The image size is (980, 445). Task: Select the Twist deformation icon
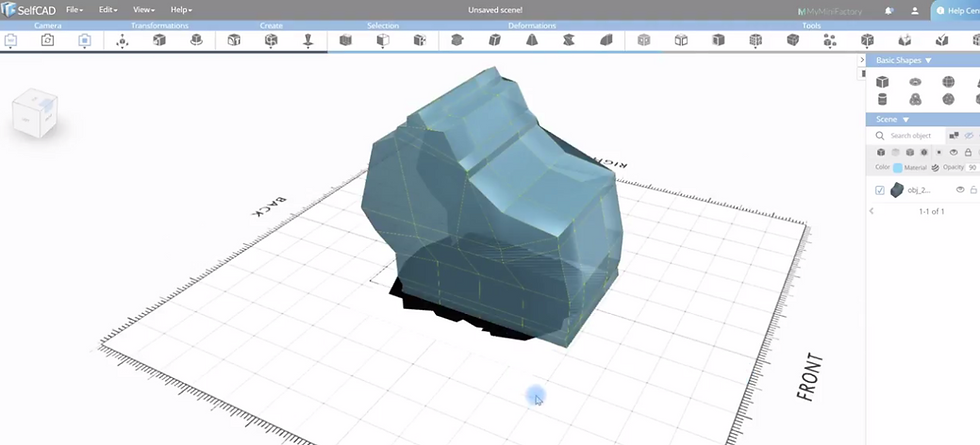coord(568,40)
